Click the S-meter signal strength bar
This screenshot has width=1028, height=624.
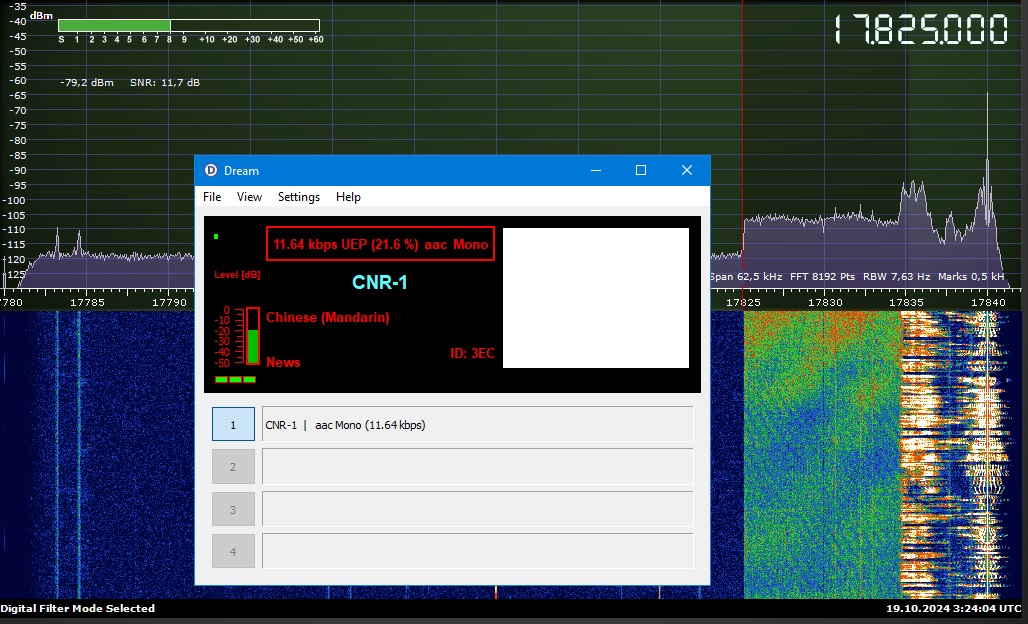click(x=189, y=26)
